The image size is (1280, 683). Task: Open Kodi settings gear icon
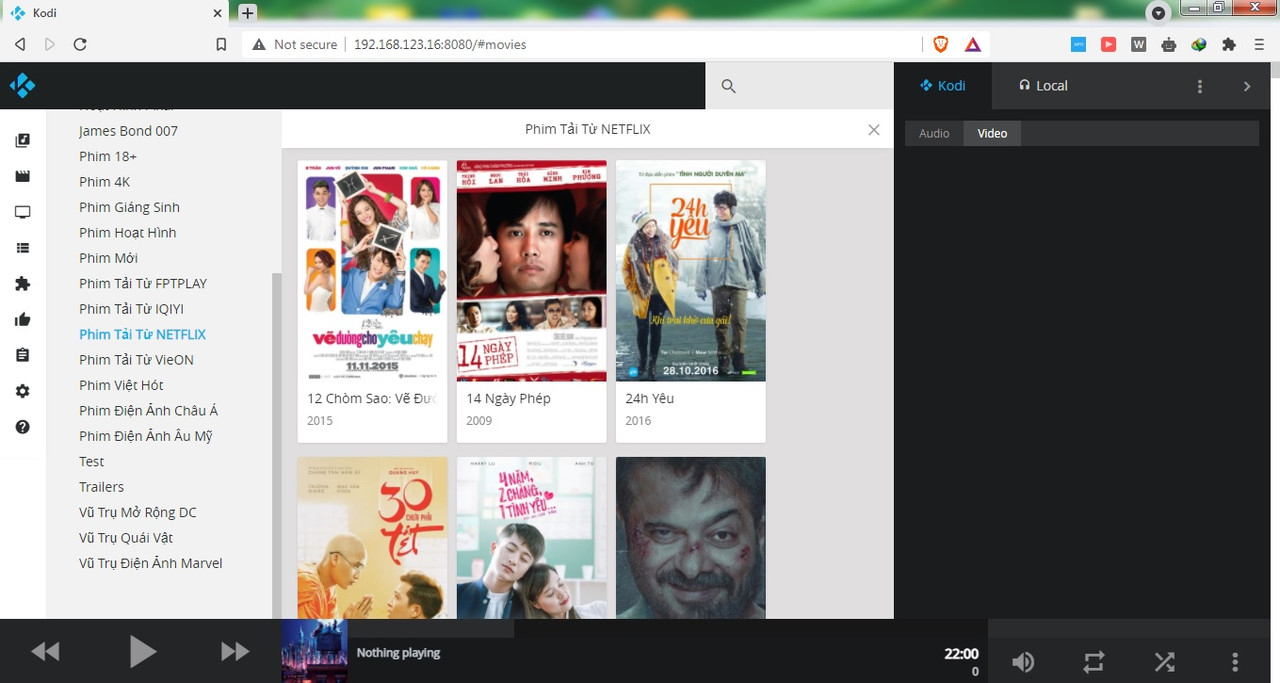click(22, 391)
